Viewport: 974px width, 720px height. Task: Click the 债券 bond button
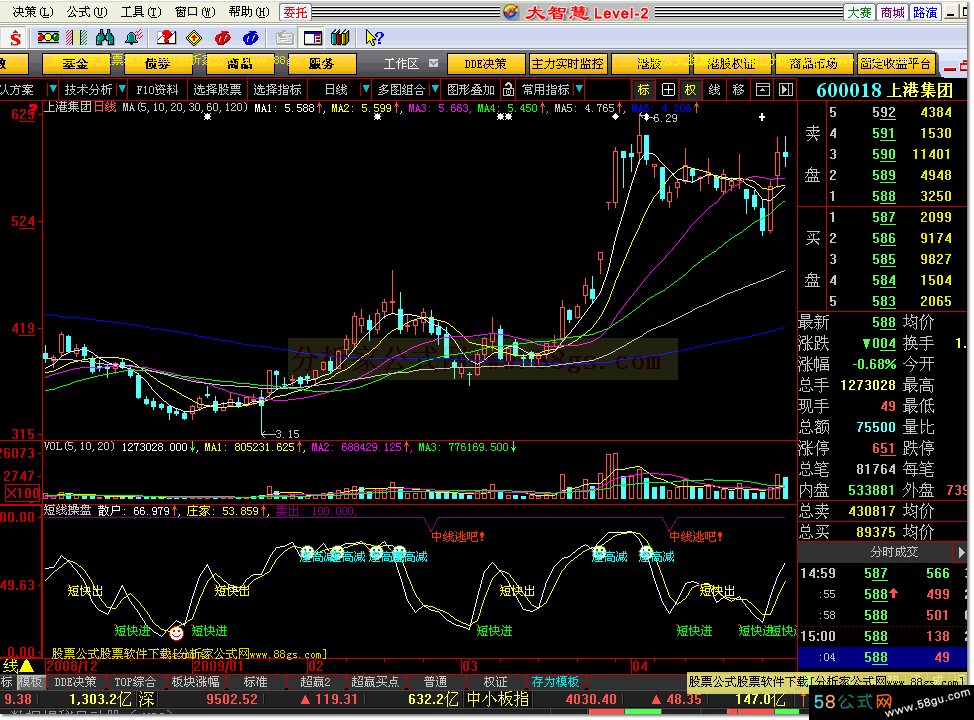(157, 64)
